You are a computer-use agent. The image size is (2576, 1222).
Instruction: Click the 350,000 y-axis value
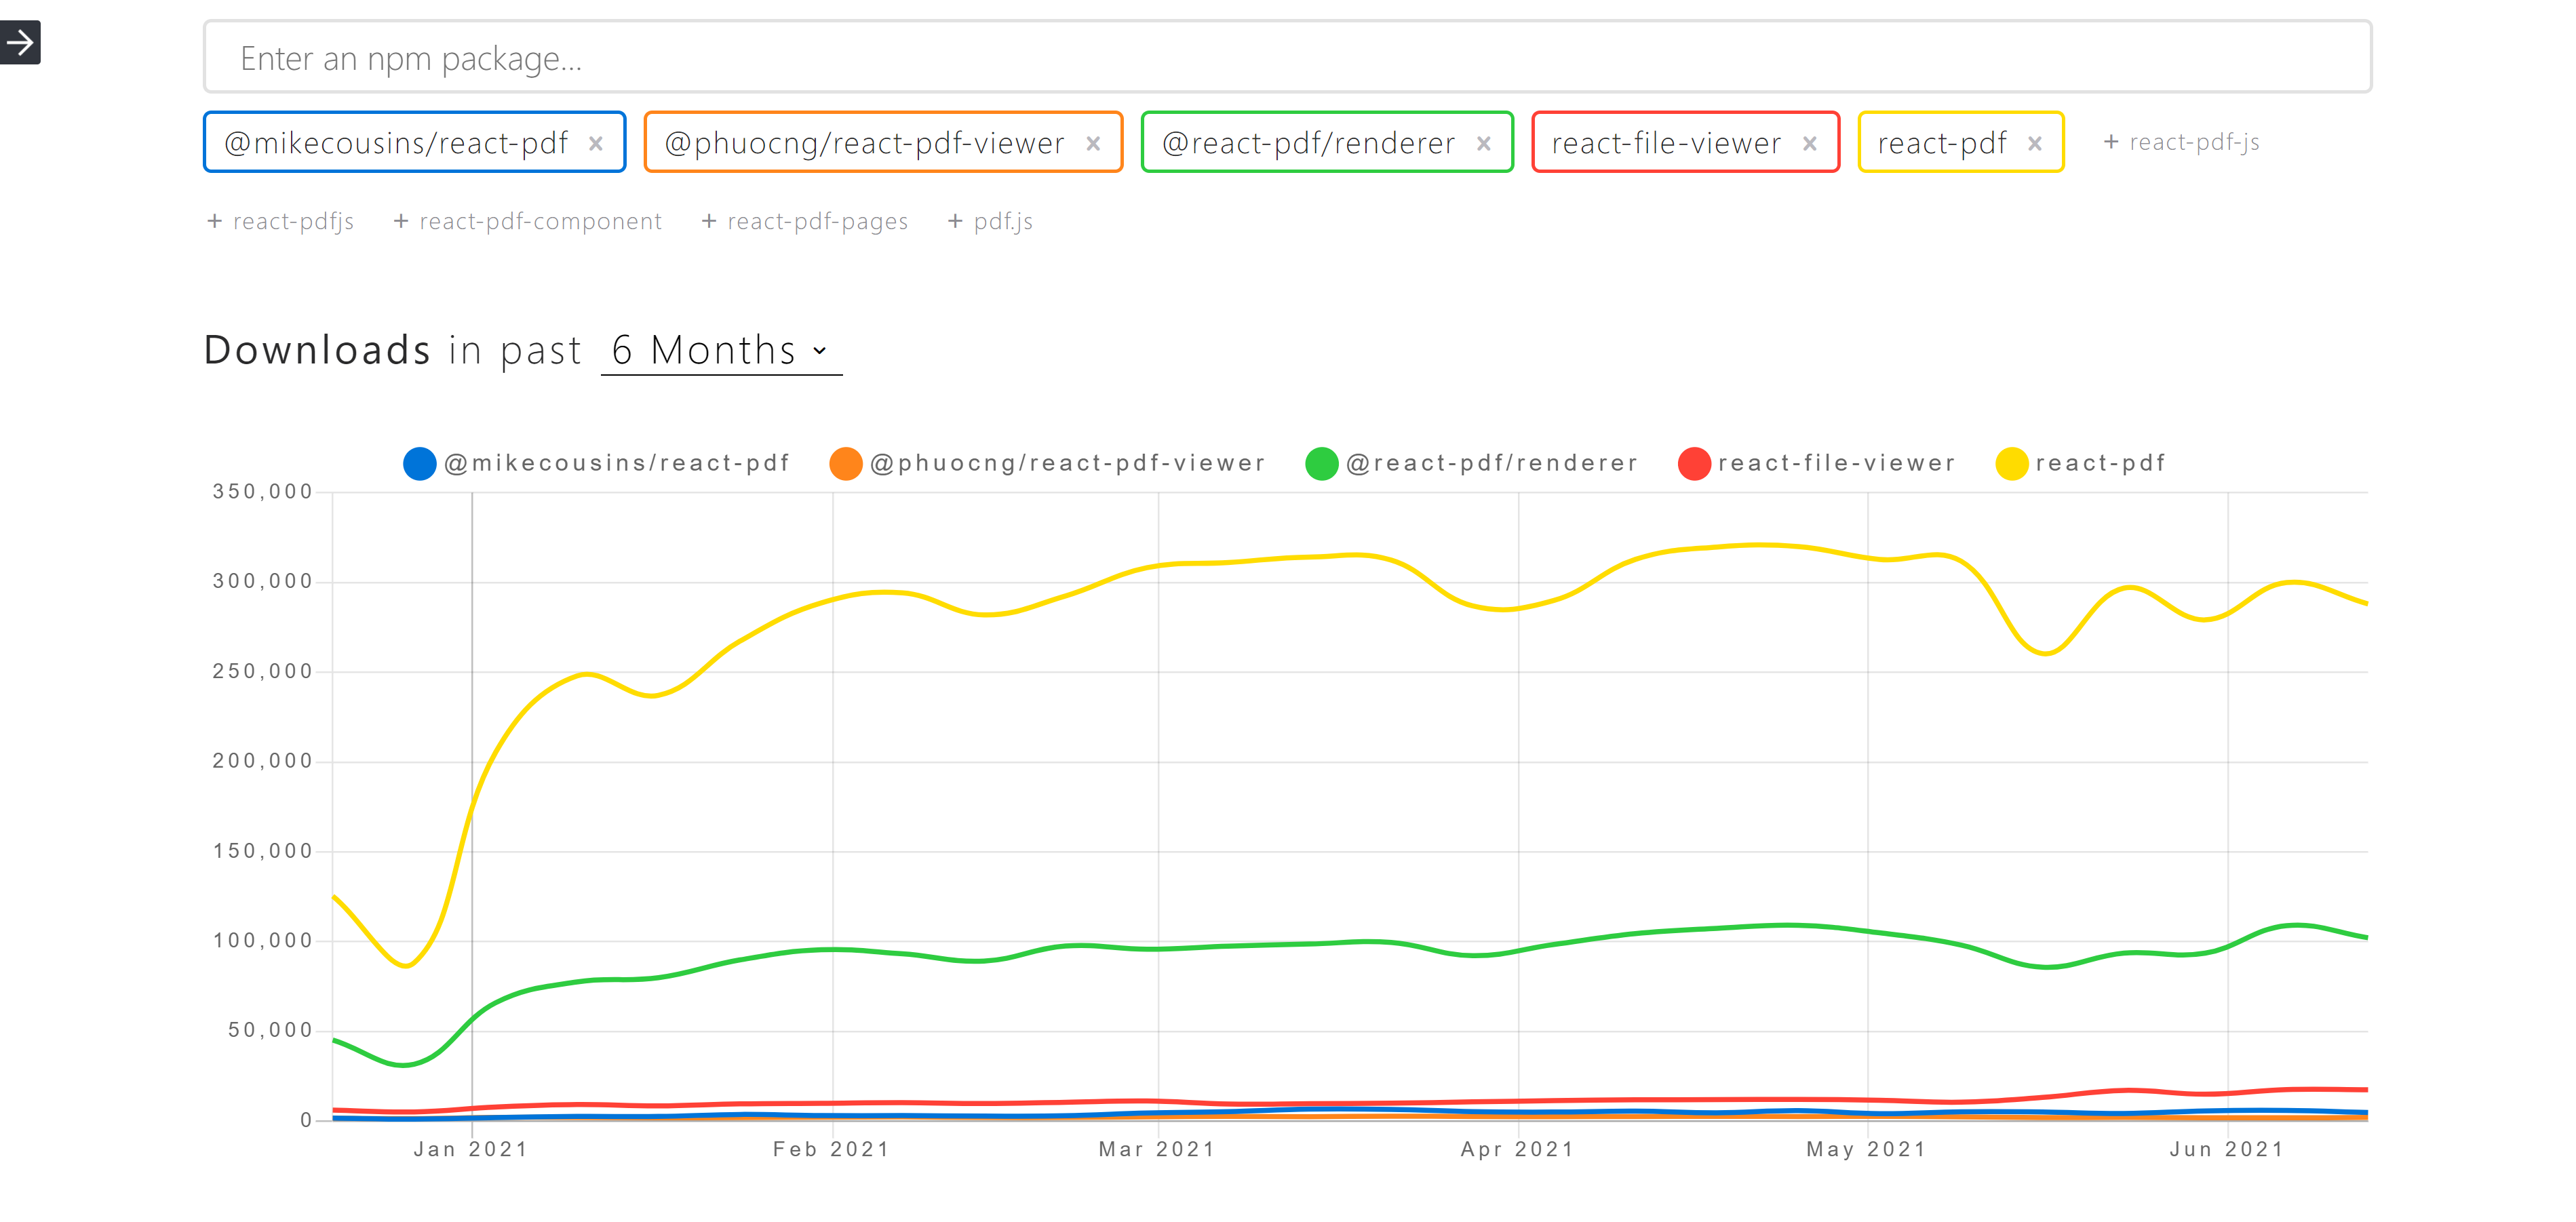pyautogui.click(x=263, y=491)
